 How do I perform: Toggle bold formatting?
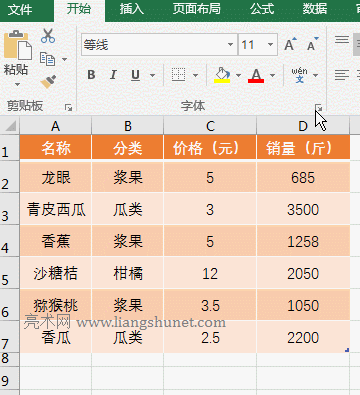(91, 75)
